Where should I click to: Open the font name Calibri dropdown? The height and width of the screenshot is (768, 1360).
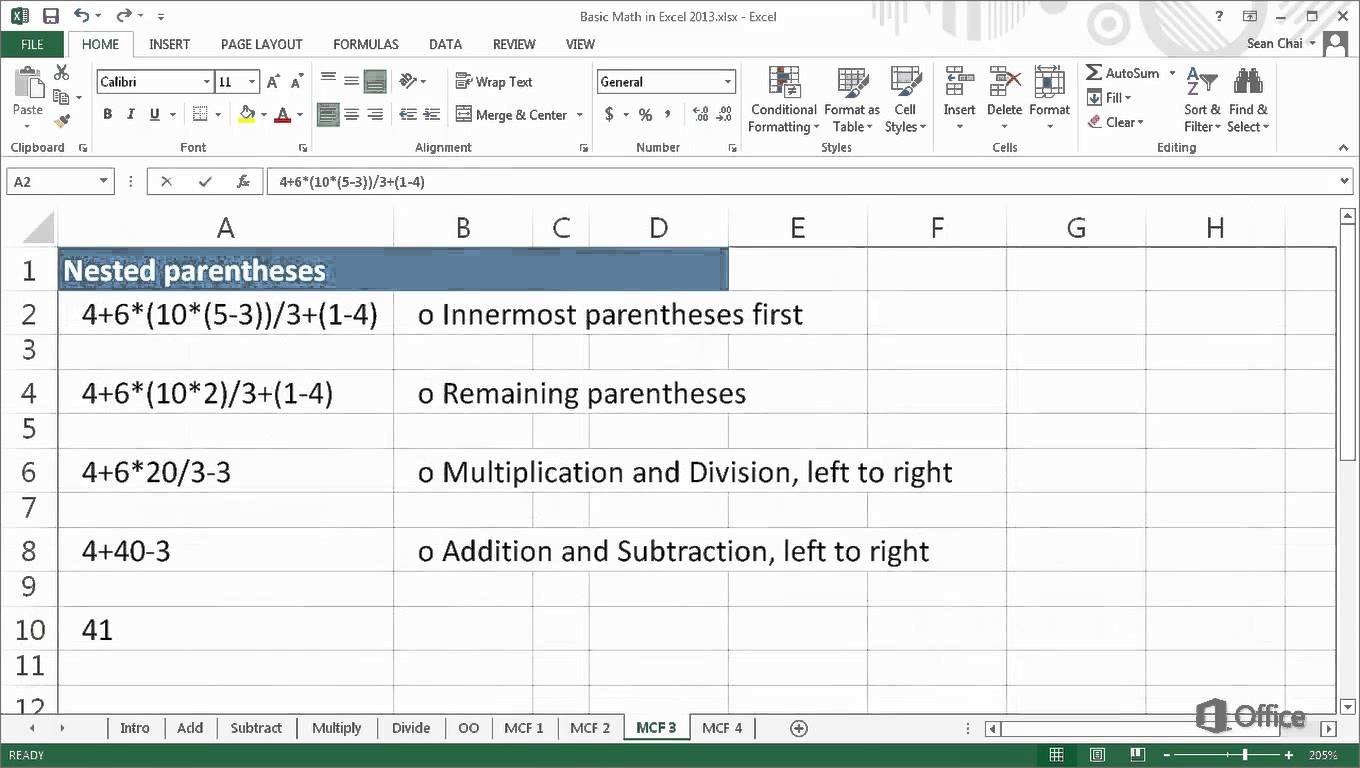[207, 82]
